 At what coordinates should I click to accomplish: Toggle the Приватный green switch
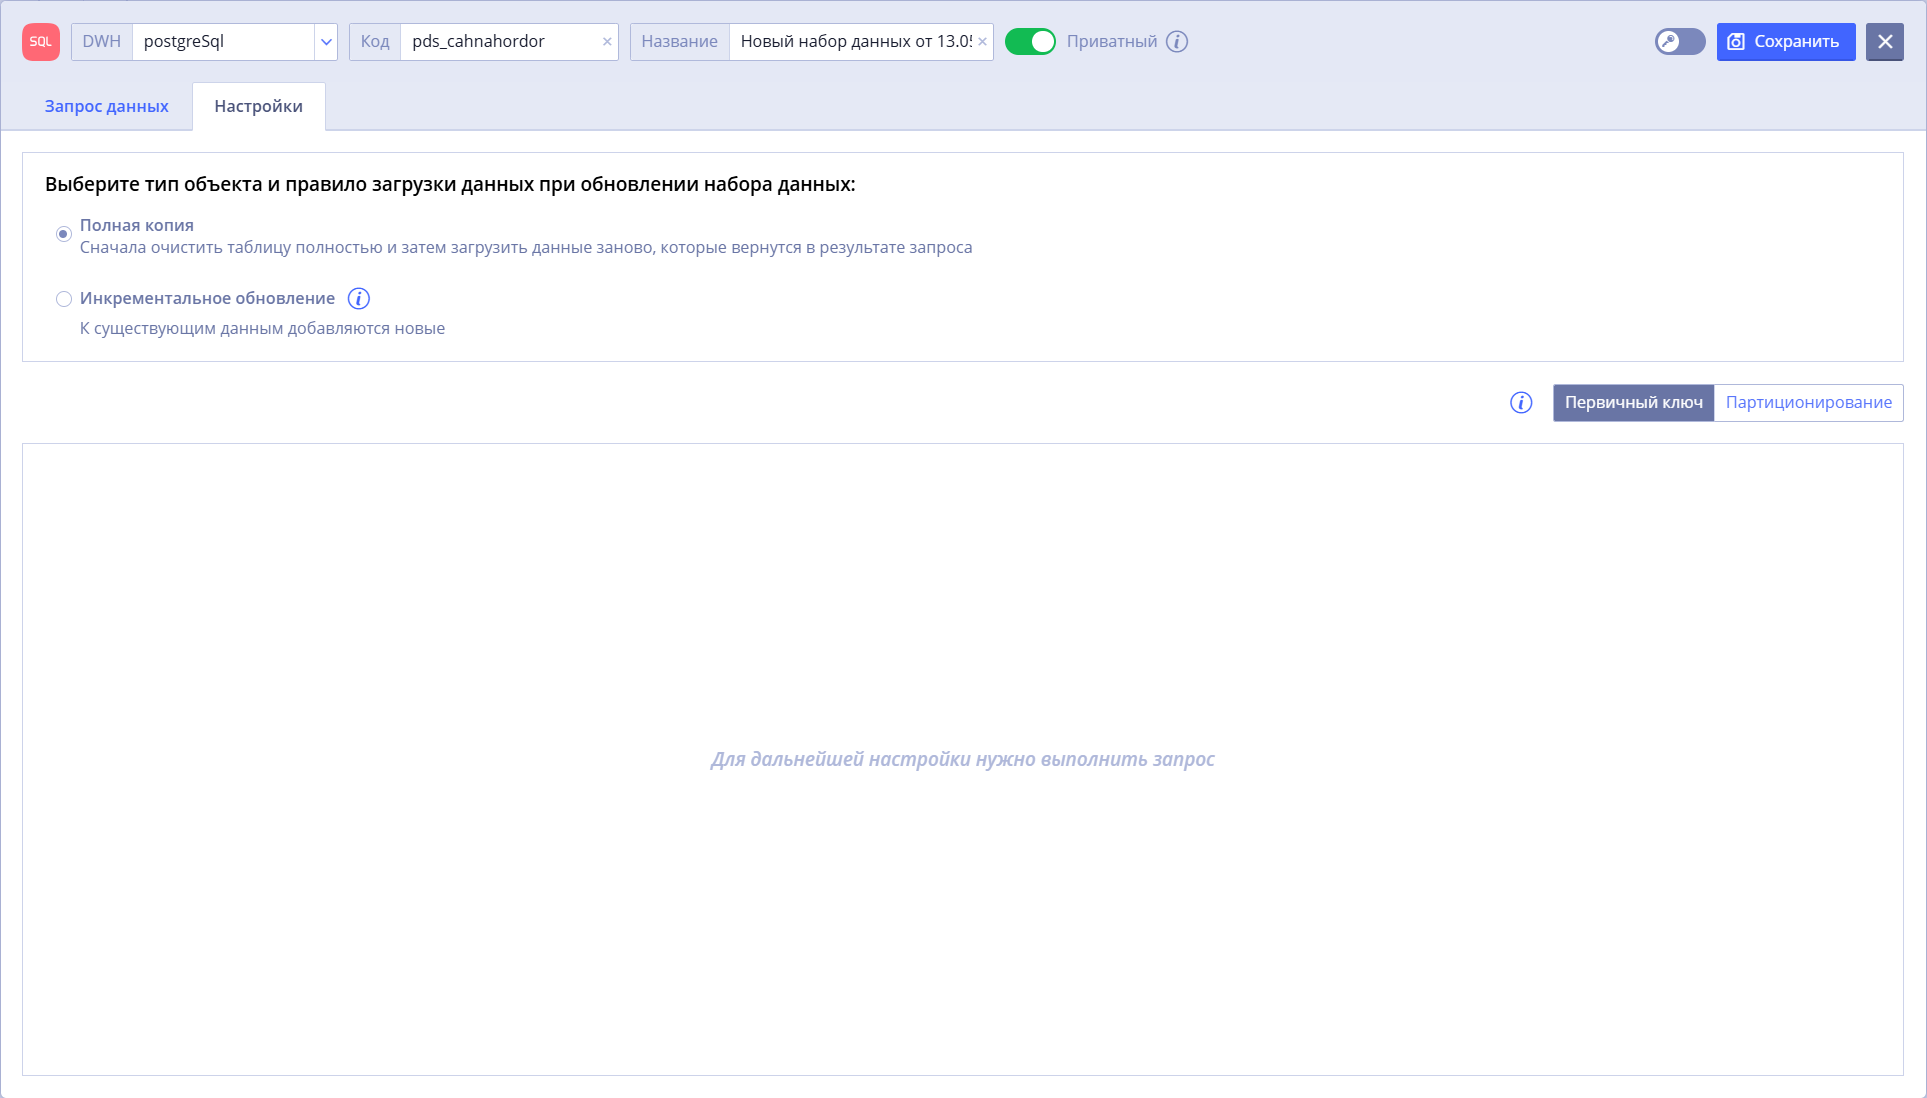tap(1030, 42)
